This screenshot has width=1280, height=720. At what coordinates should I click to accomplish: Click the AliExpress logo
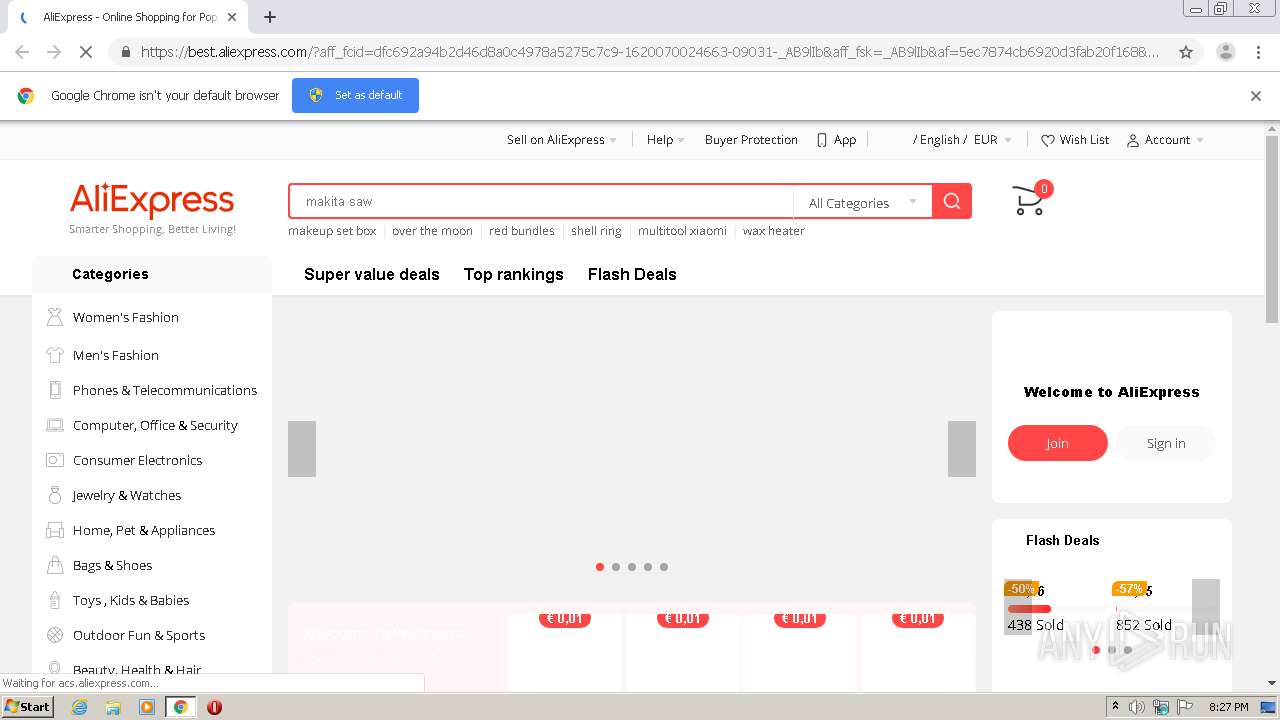pos(152,200)
